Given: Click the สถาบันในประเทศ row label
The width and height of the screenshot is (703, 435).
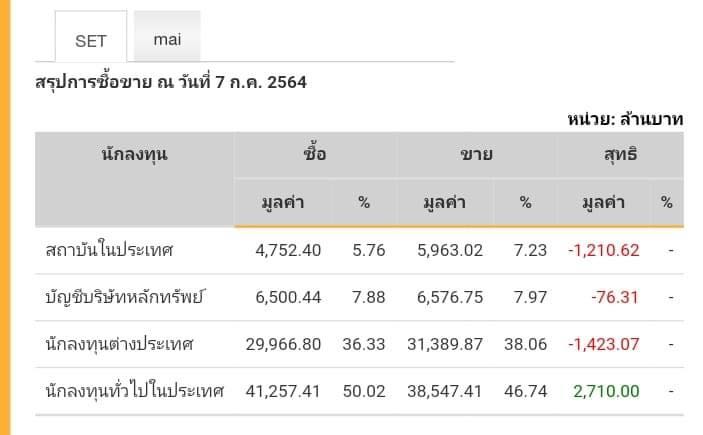Looking at the screenshot, I should 109,250.
